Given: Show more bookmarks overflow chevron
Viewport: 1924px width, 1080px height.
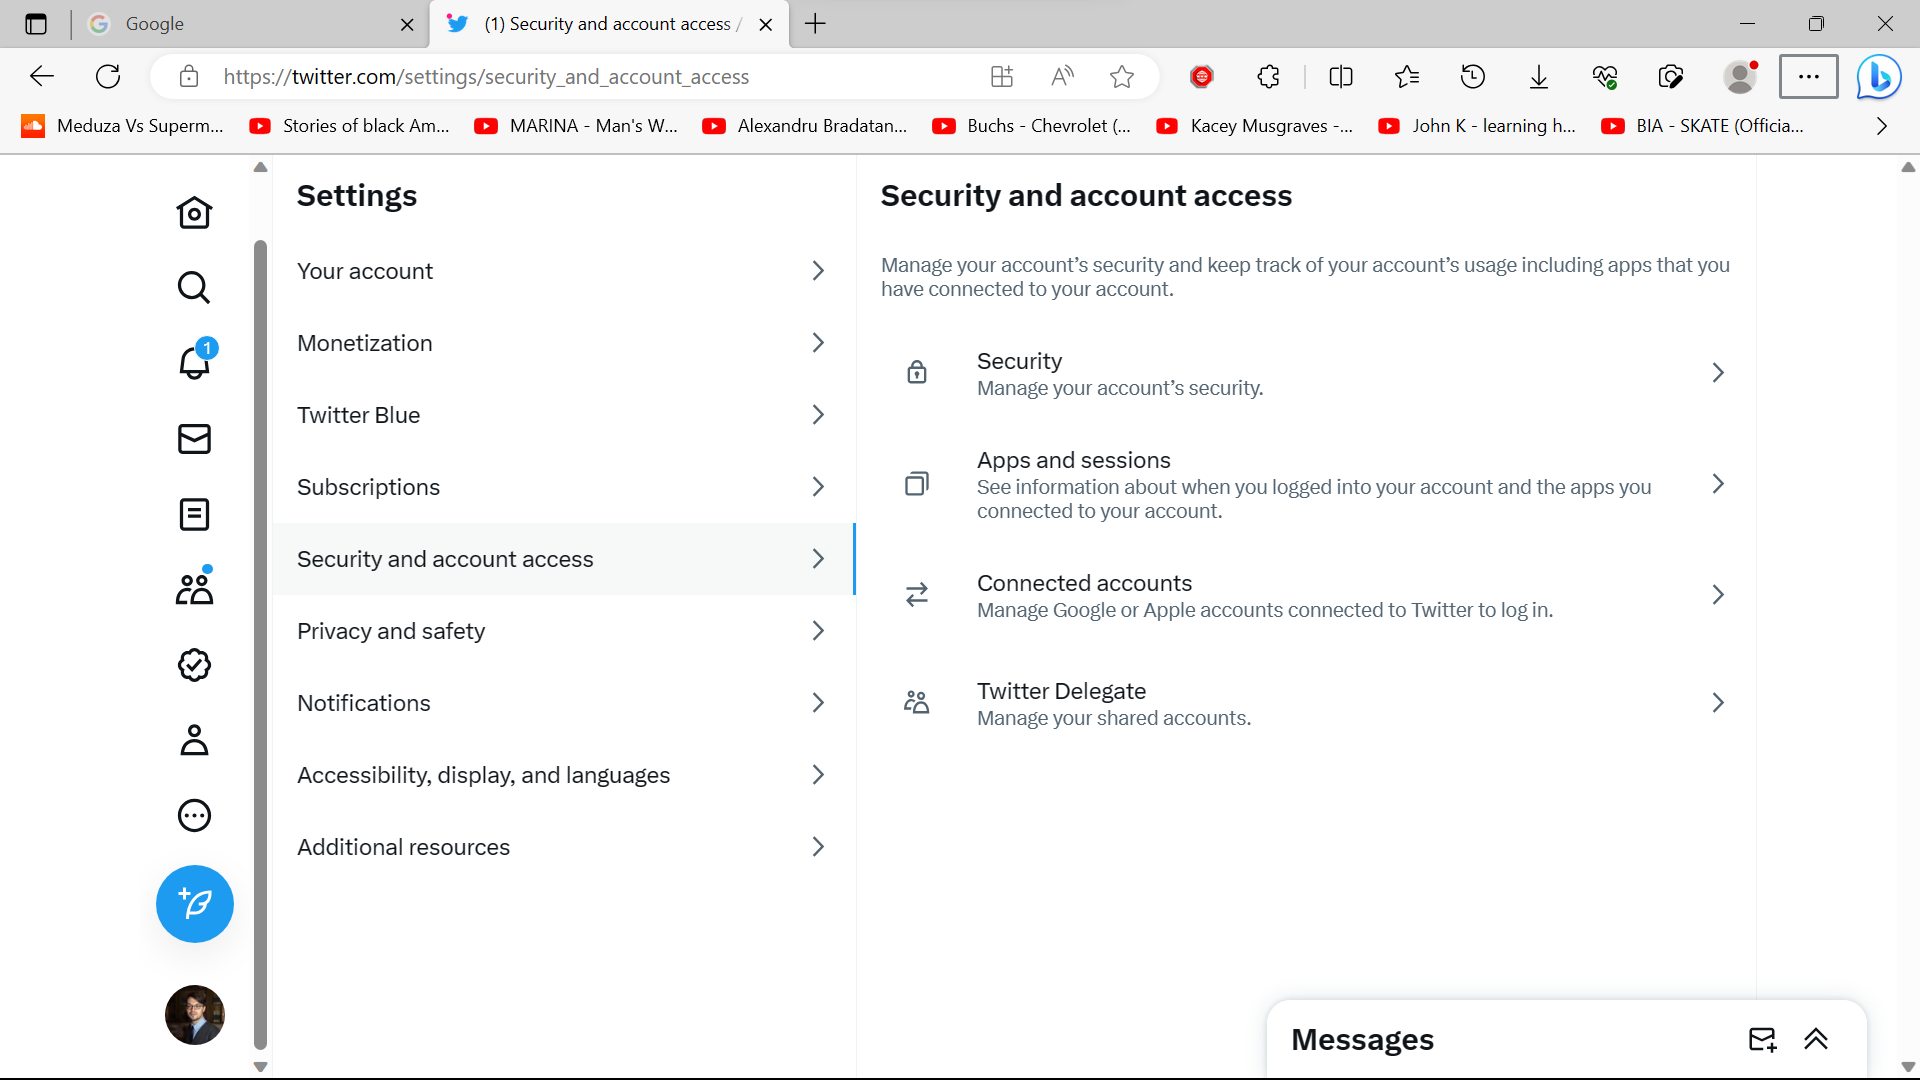Looking at the screenshot, I should coord(1881,126).
